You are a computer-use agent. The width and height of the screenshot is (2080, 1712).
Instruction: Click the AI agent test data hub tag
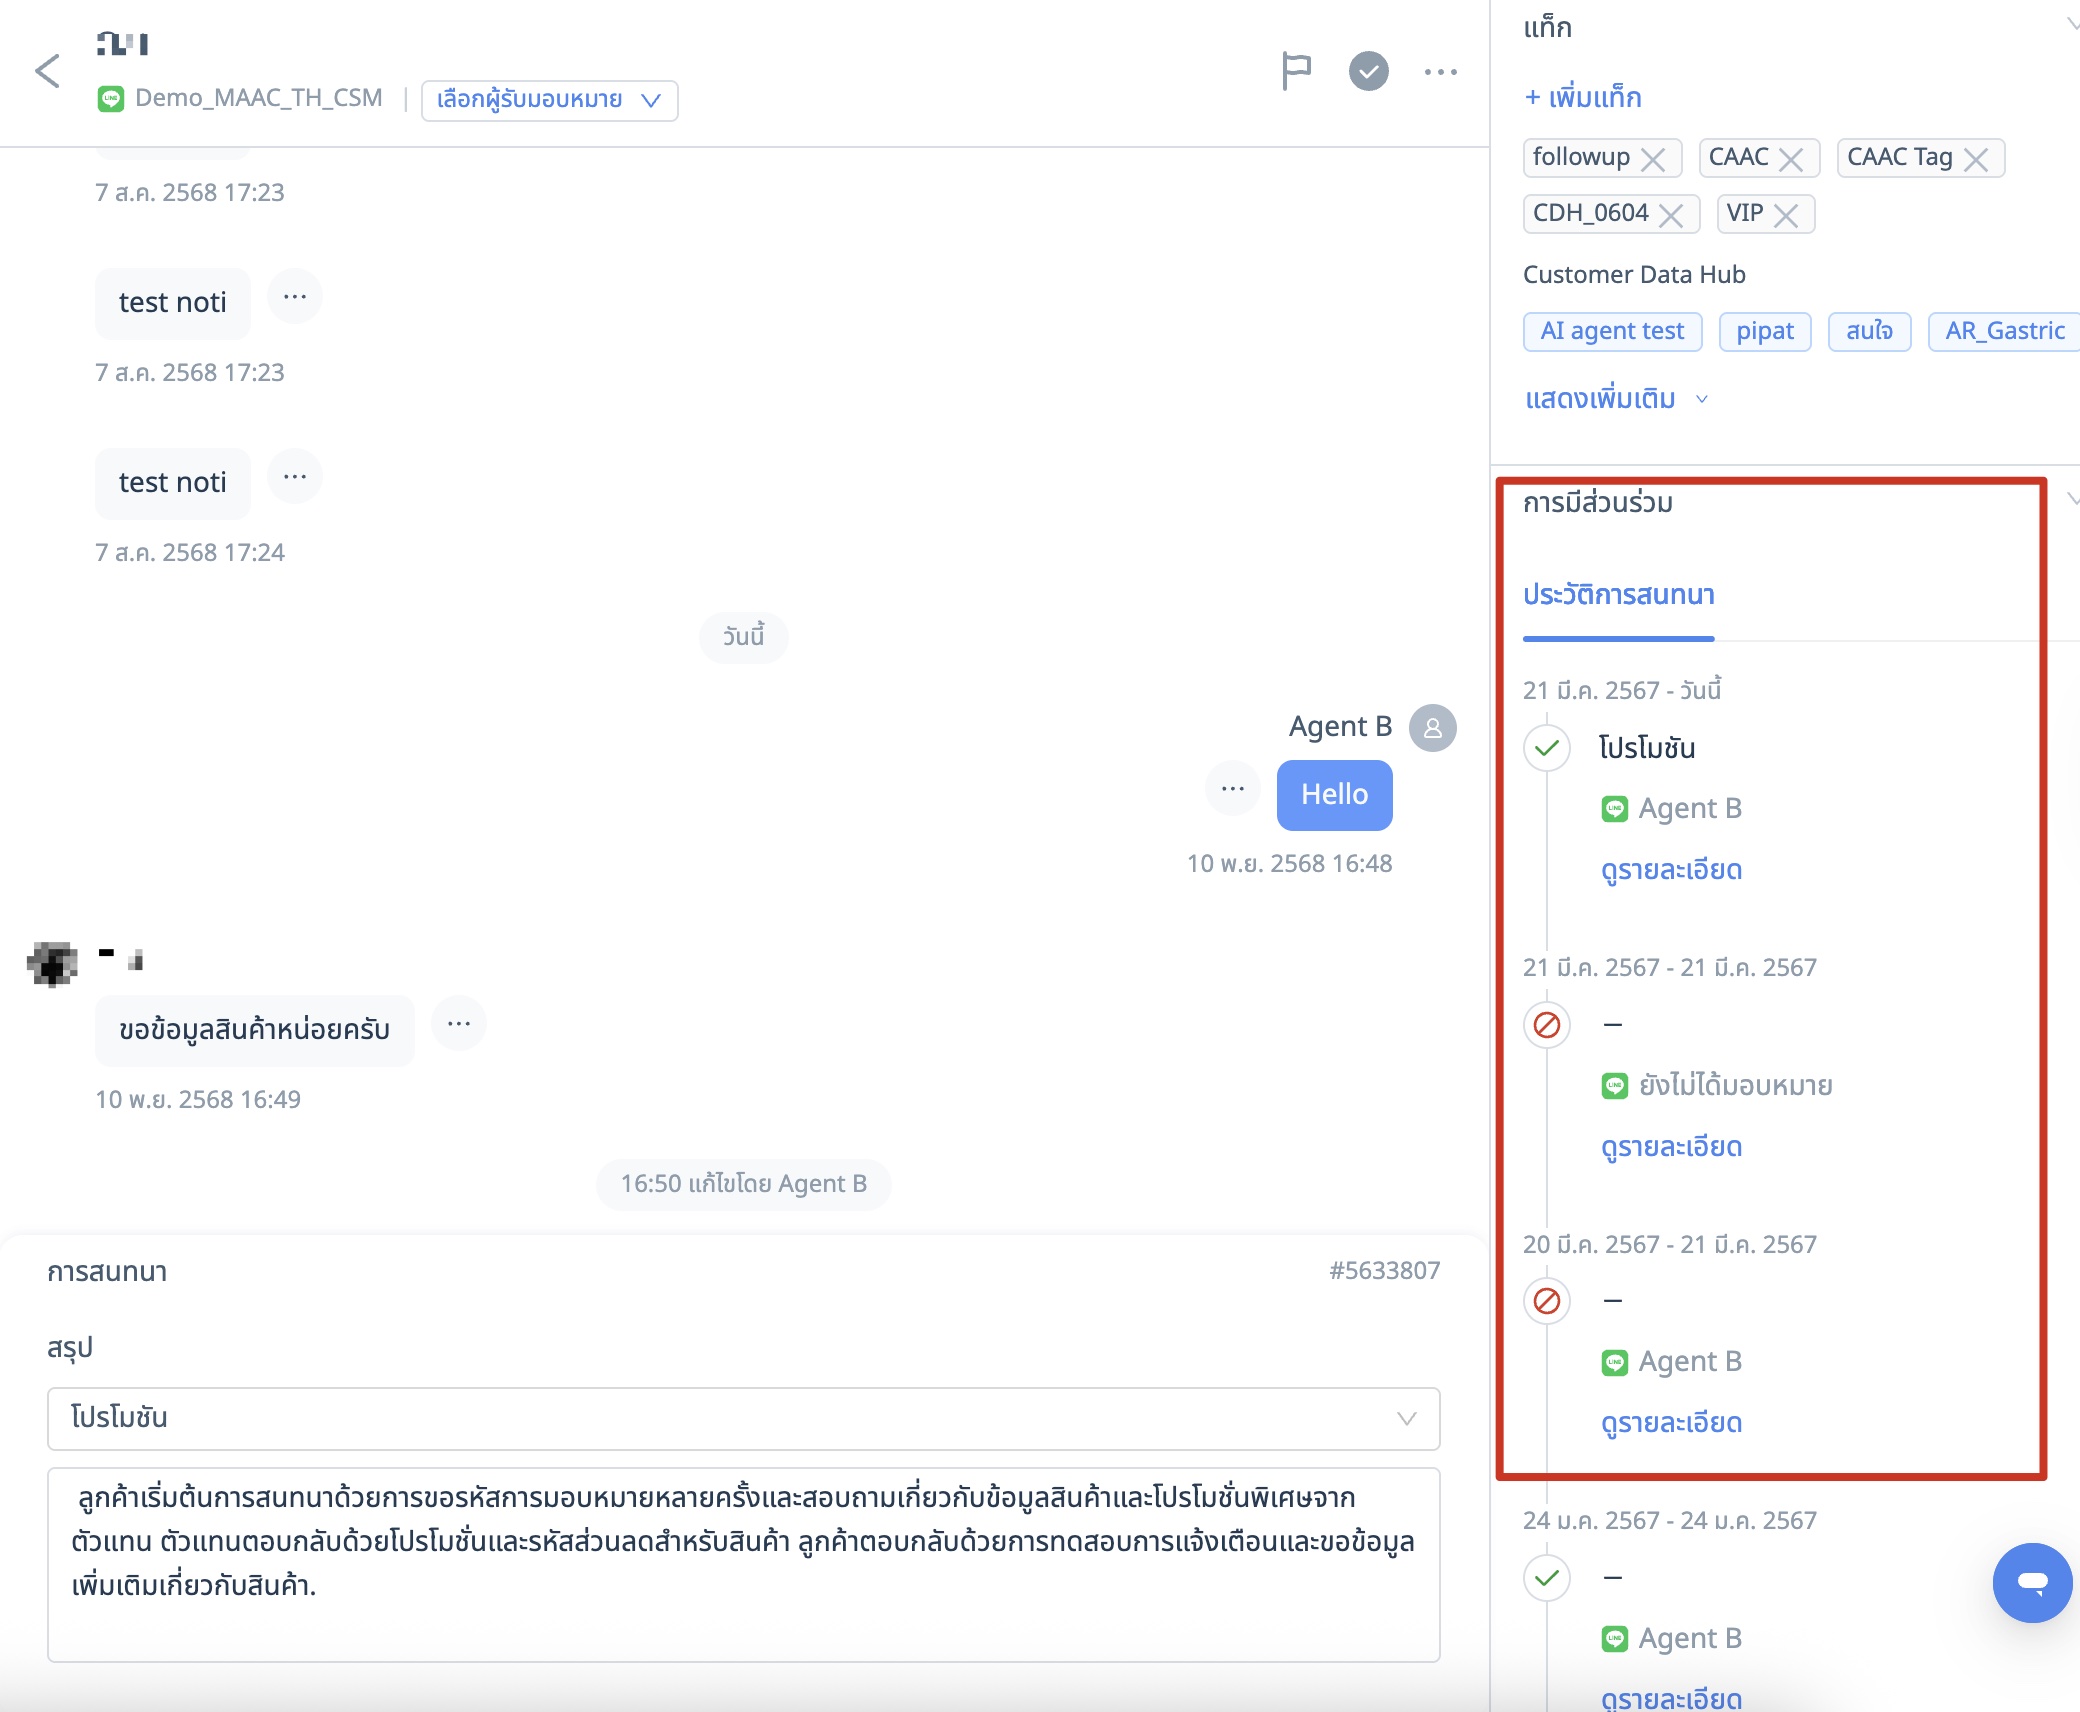(x=1612, y=331)
